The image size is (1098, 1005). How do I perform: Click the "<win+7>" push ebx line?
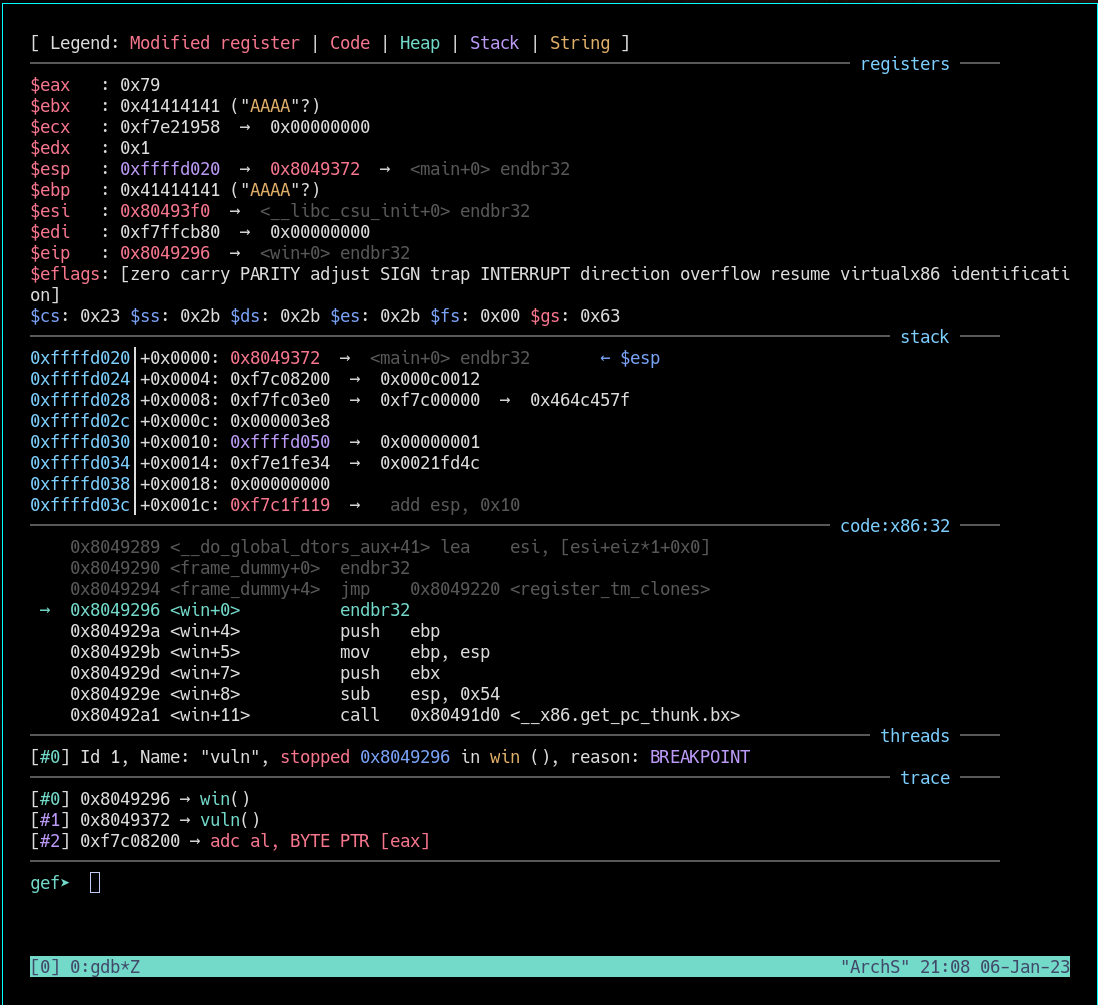pos(255,673)
